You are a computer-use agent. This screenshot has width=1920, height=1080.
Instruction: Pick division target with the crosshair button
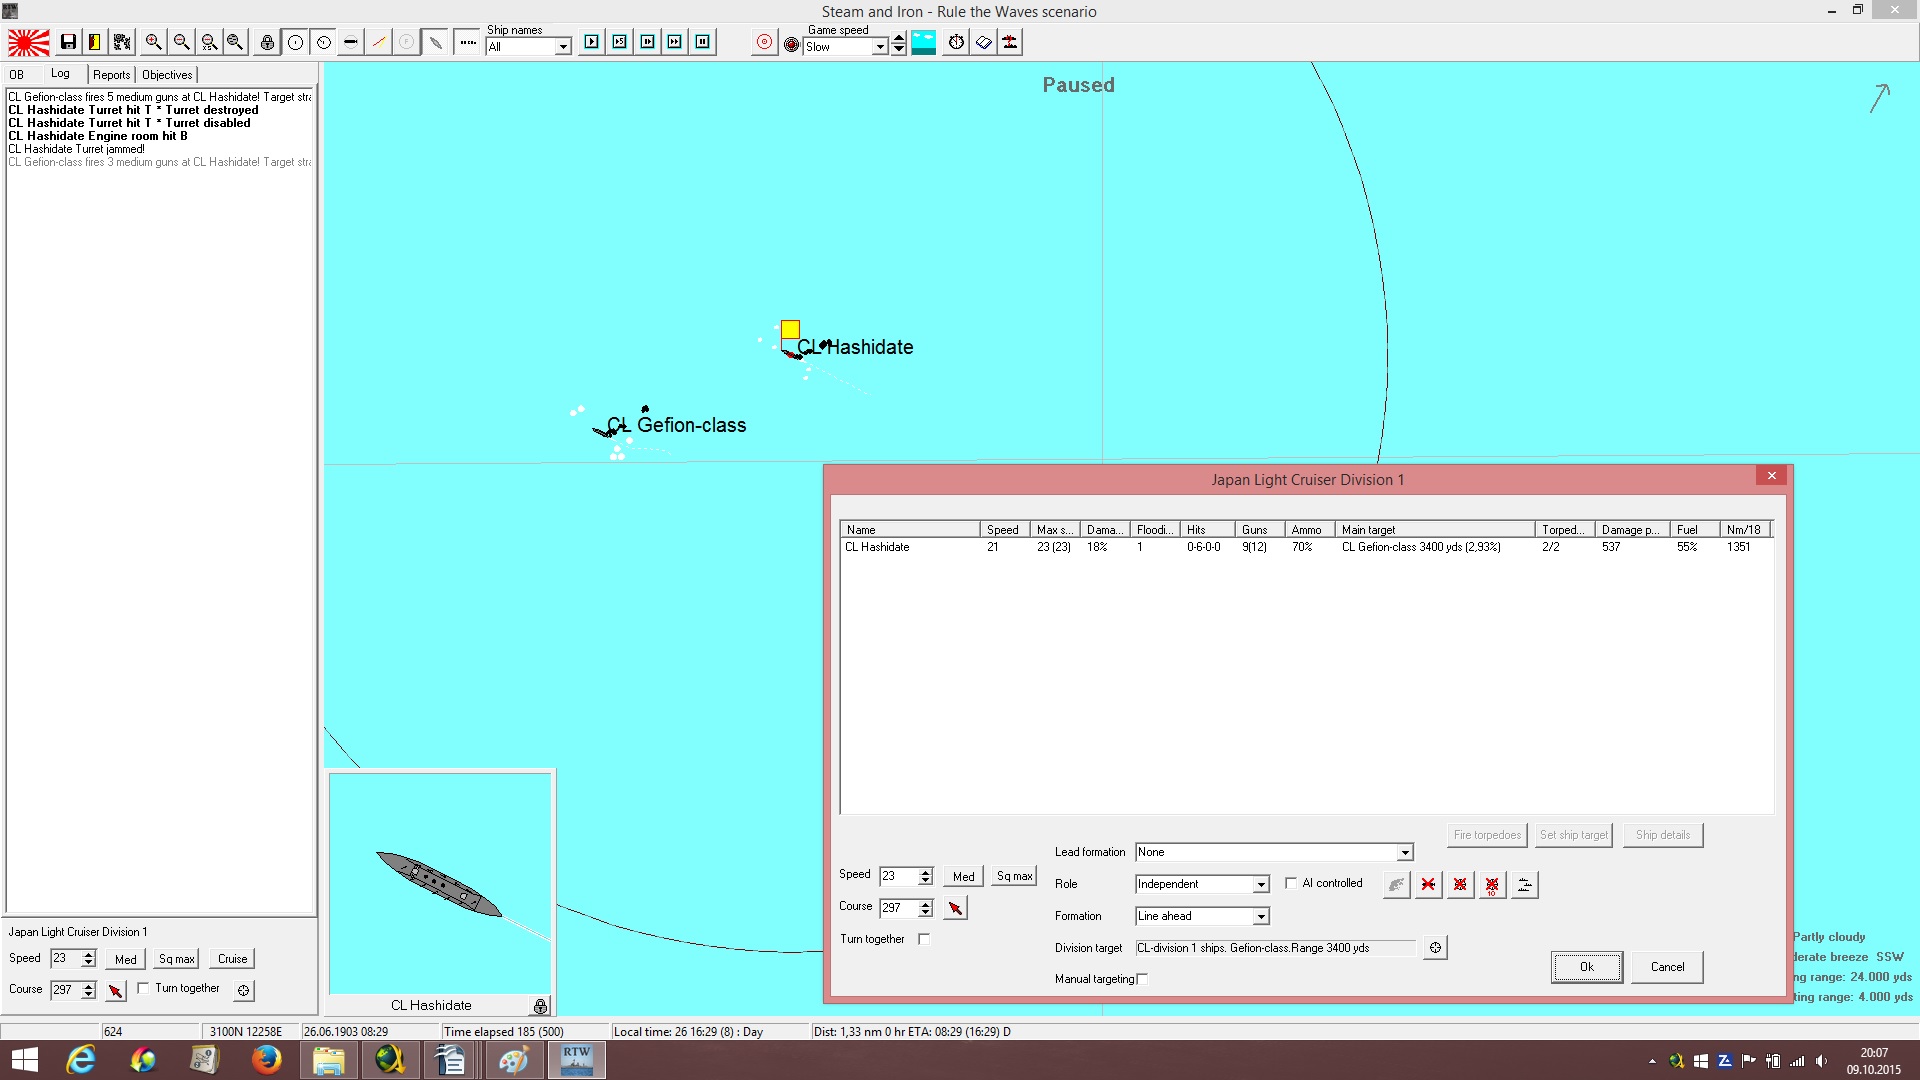pos(1436,948)
